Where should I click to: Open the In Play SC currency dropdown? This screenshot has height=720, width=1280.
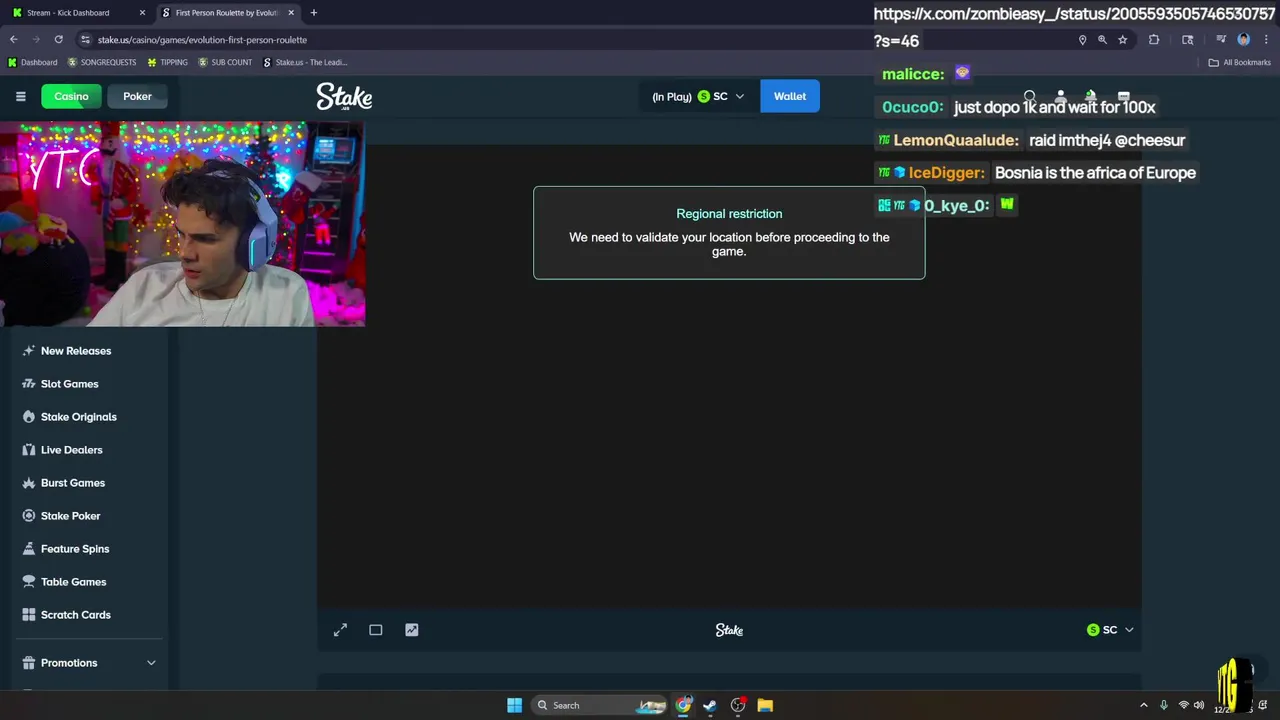click(698, 97)
